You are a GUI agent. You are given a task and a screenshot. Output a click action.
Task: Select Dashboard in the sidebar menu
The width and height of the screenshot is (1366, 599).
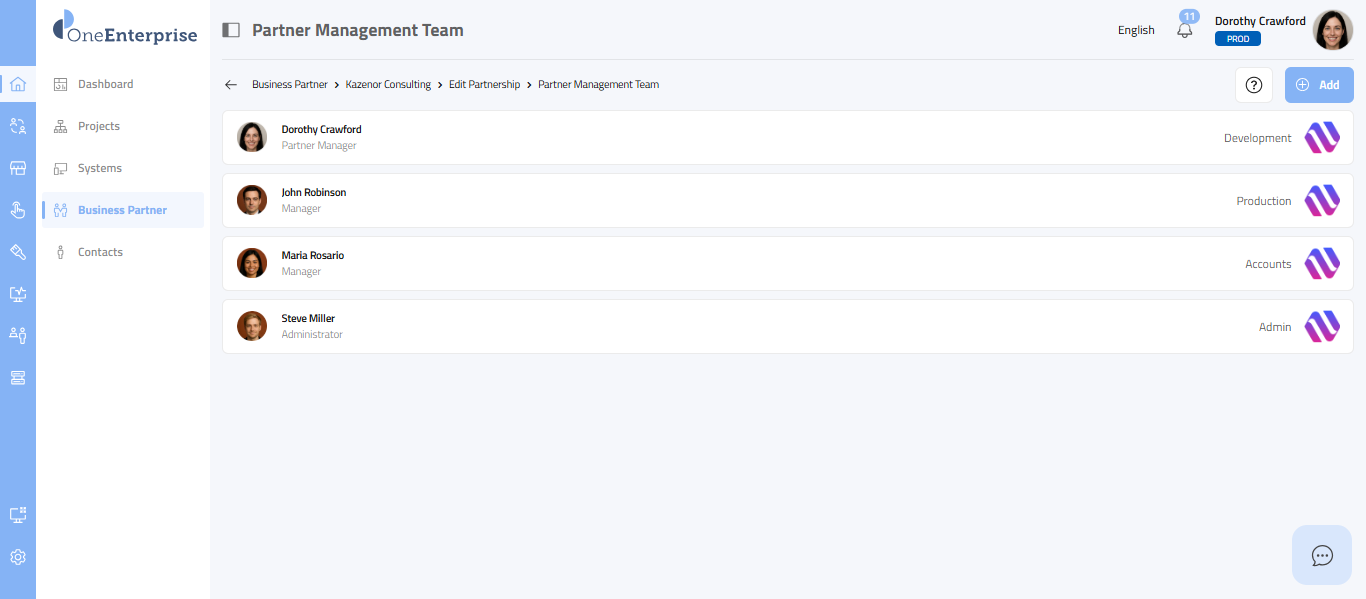[x=105, y=84]
